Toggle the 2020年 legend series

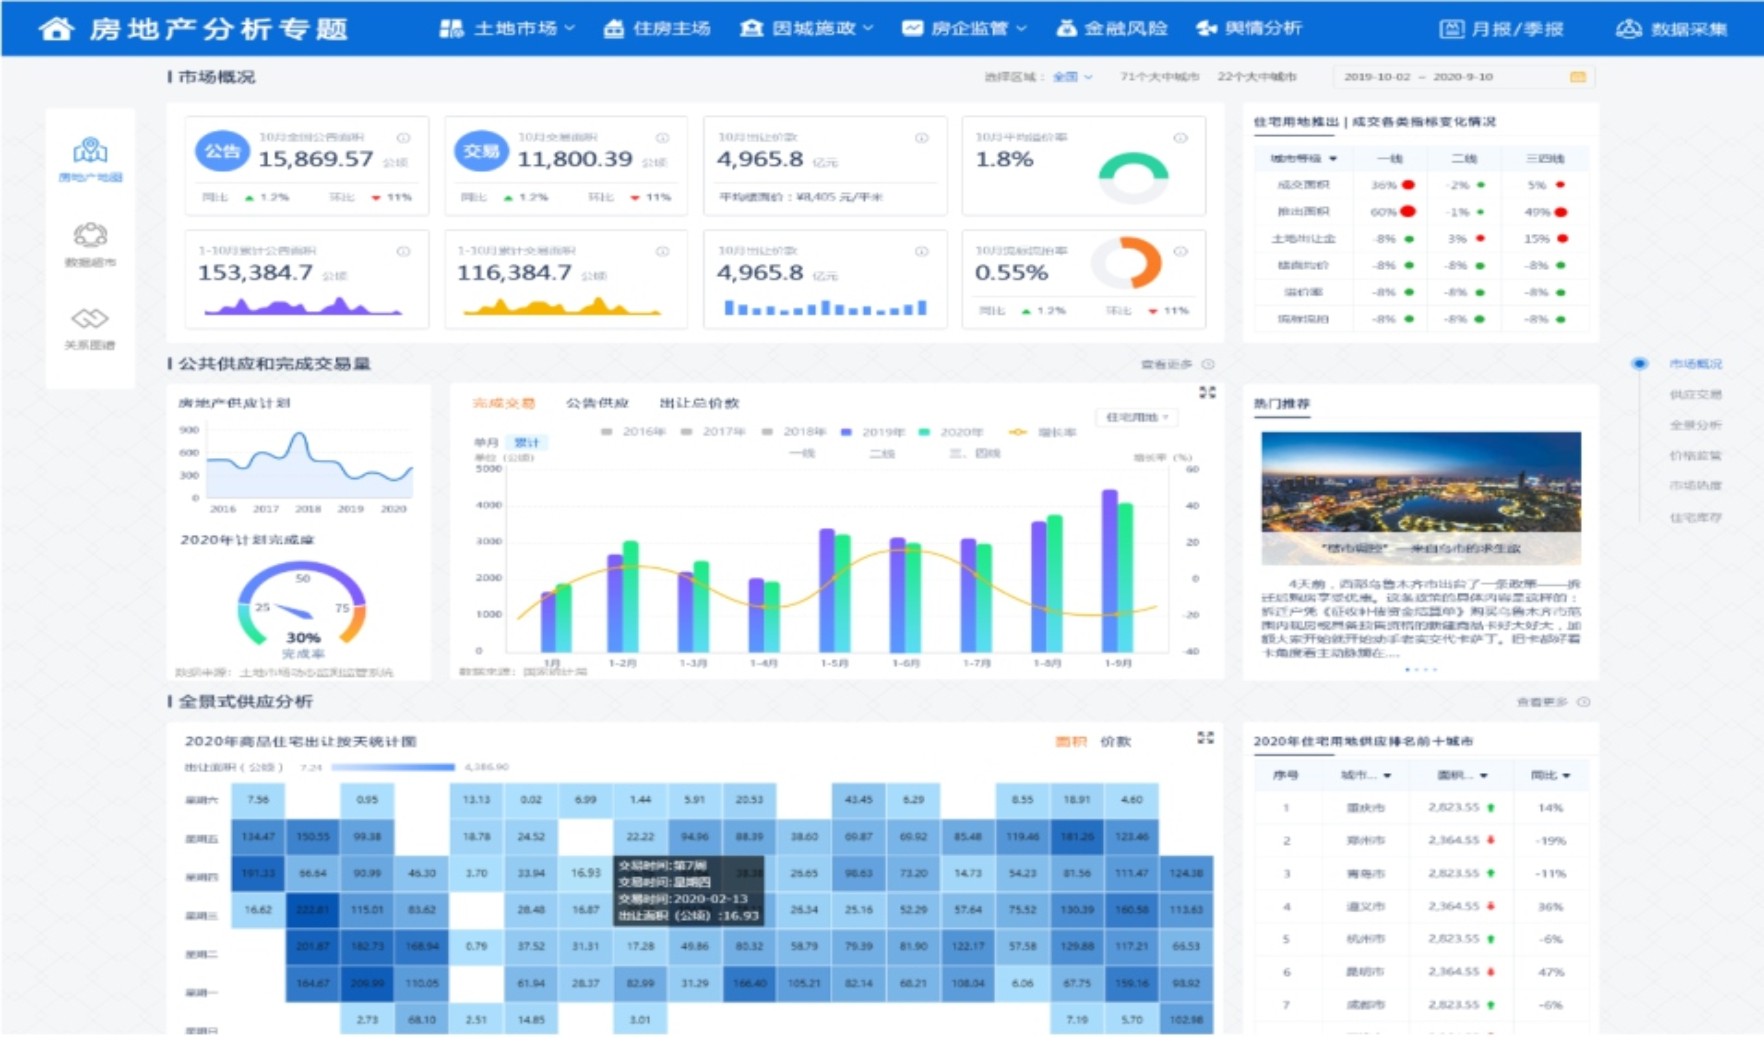[x=952, y=432]
